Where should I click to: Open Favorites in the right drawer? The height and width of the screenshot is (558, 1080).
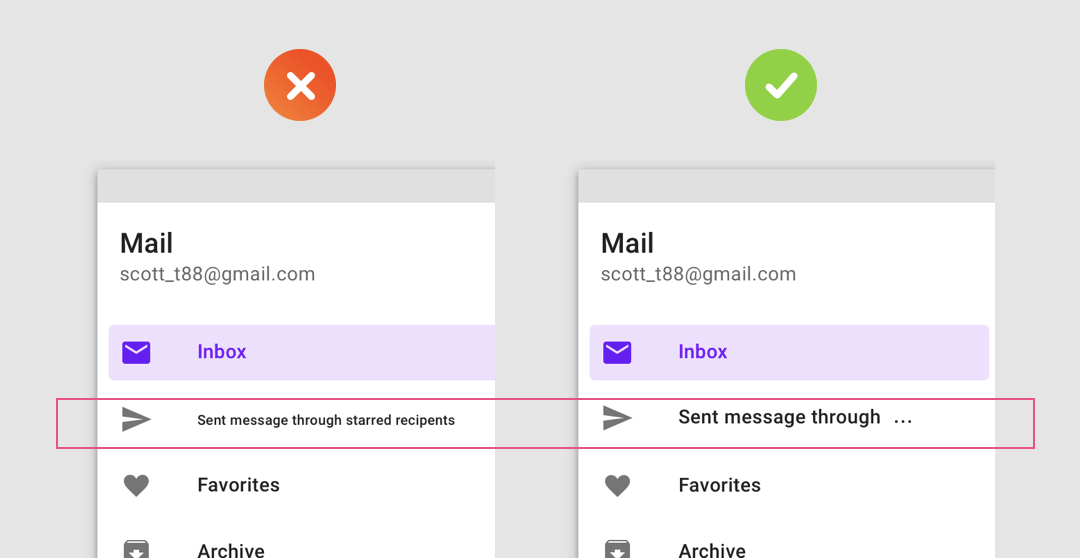719,485
